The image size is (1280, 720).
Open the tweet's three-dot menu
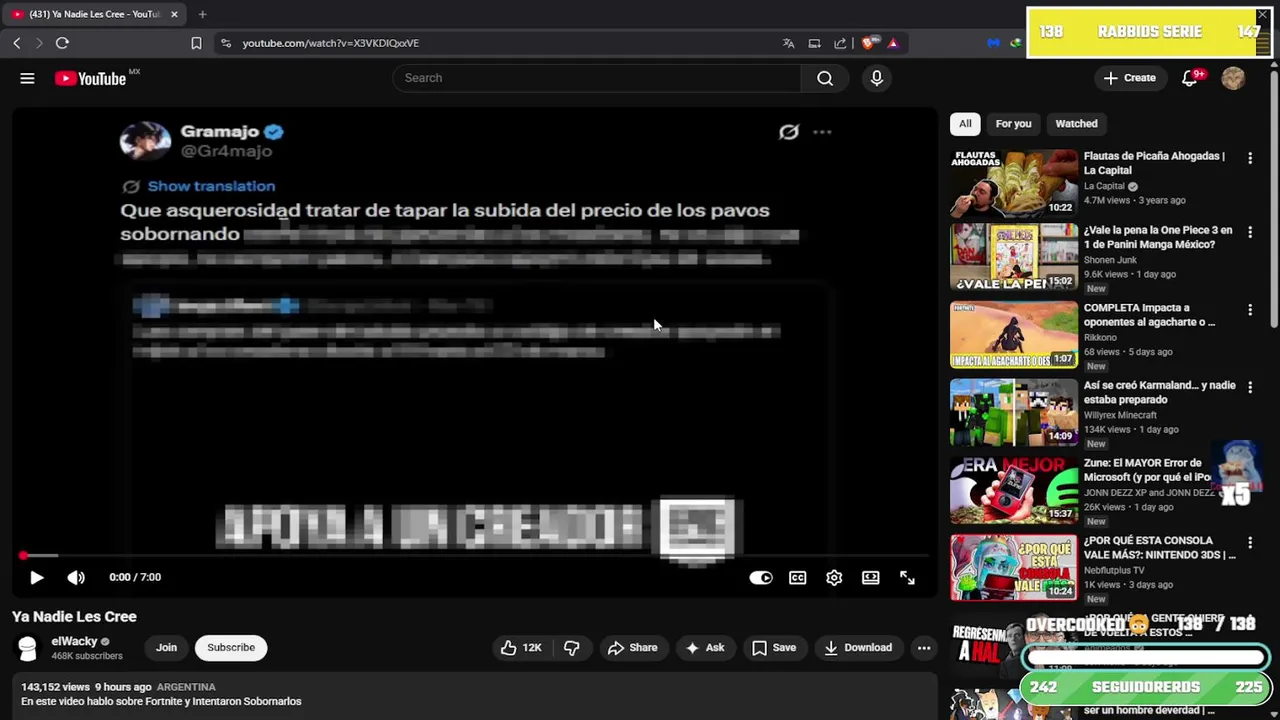[822, 132]
